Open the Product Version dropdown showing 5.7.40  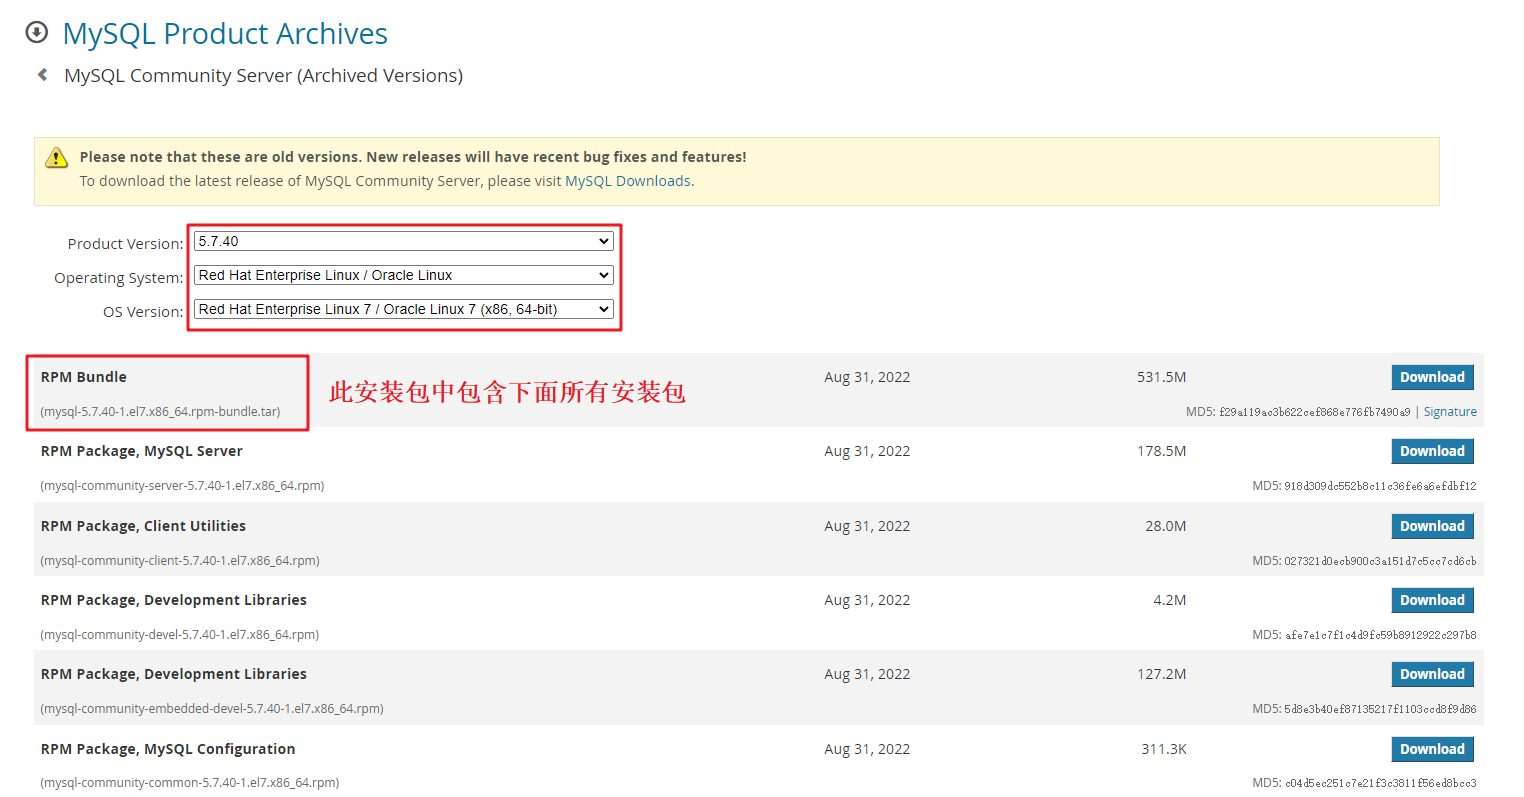pos(403,241)
